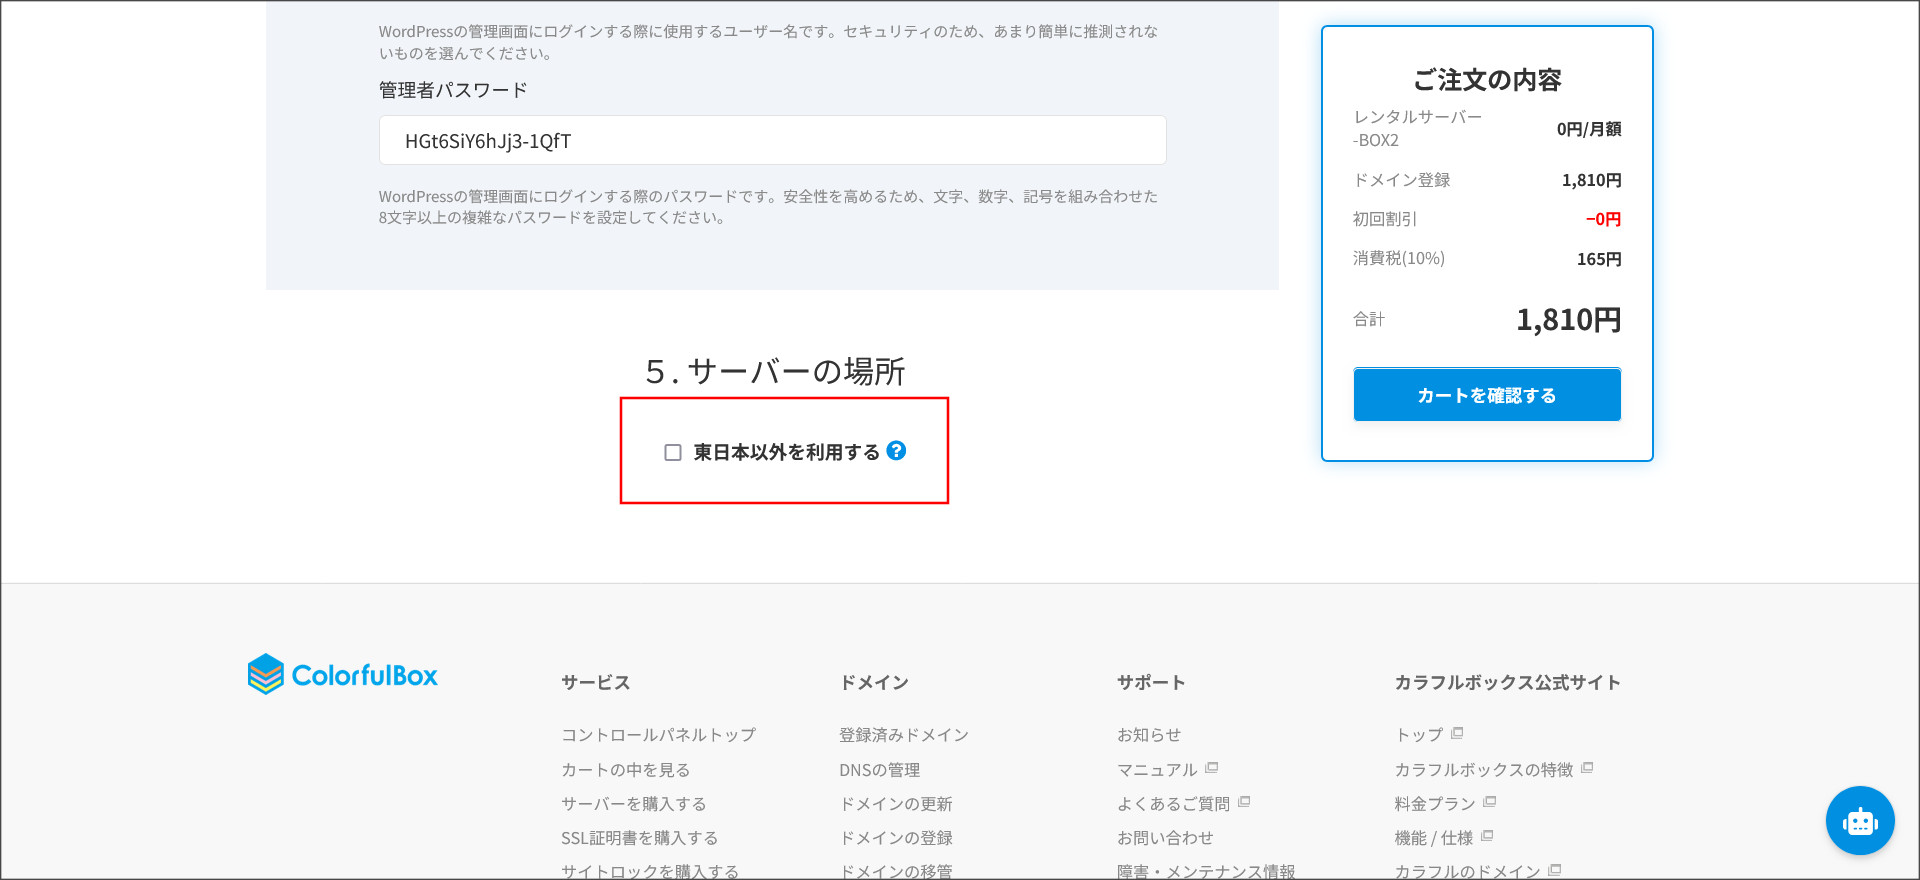Click the 管理者パスワード input field
1920x880 pixels.
772,141
